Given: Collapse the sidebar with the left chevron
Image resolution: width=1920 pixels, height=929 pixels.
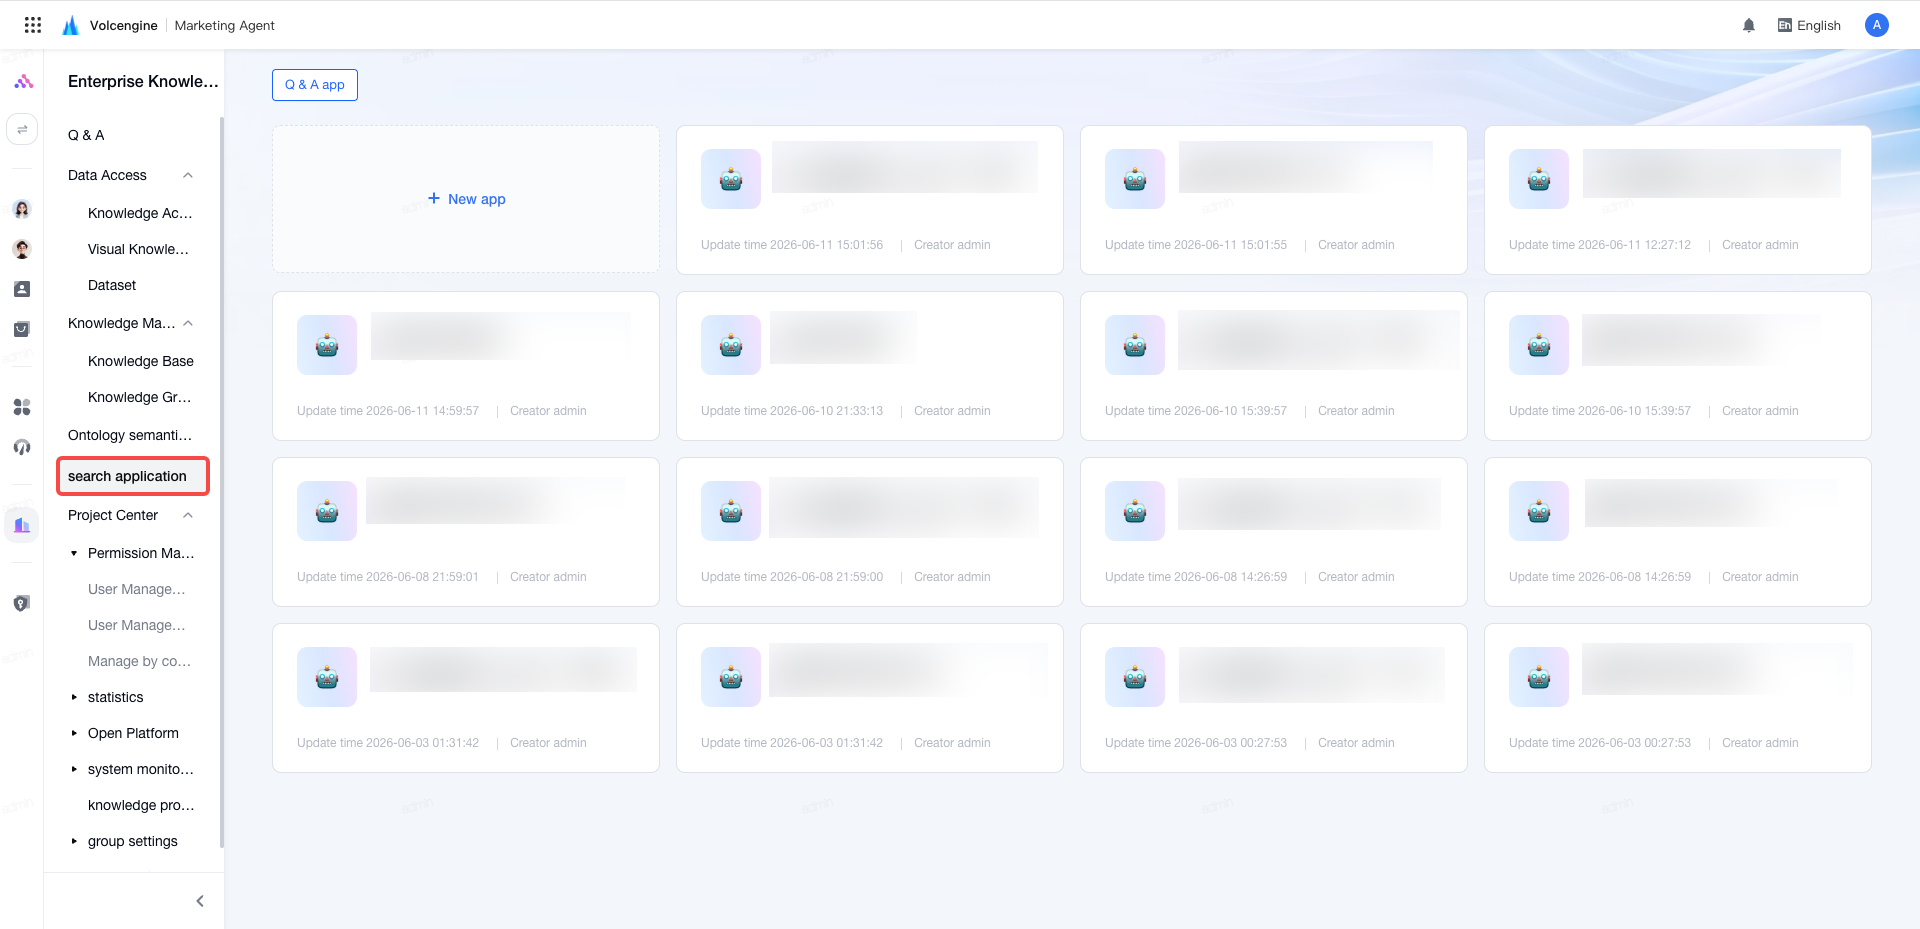Looking at the screenshot, I should point(200,901).
